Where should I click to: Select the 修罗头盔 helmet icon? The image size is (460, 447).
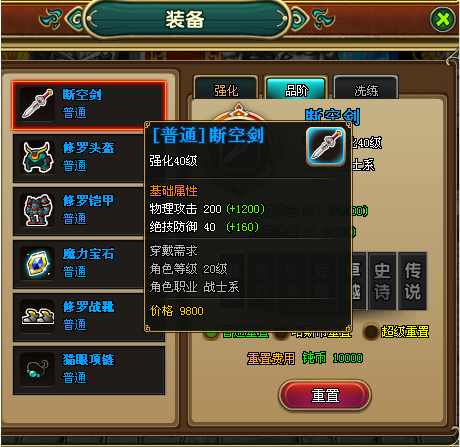pos(37,157)
